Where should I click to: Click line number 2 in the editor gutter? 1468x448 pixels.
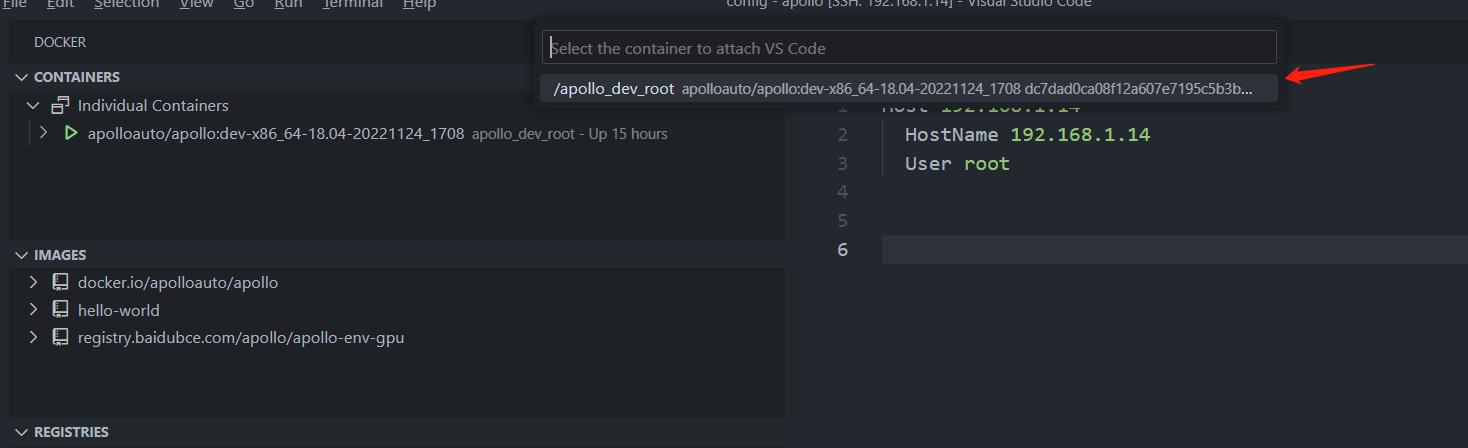pyautogui.click(x=843, y=134)
